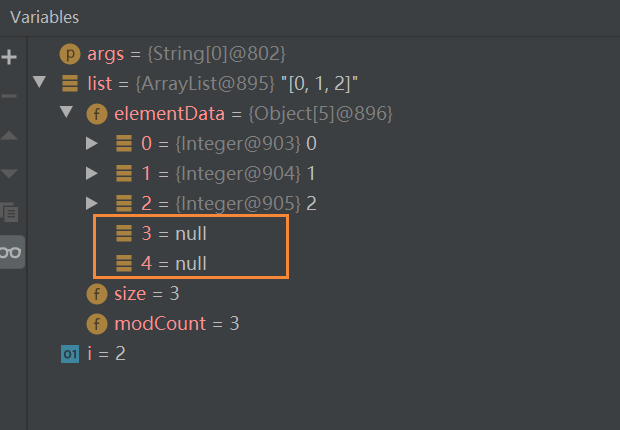Click the move watch down arrow
The image size is (620, 430).
9,173
